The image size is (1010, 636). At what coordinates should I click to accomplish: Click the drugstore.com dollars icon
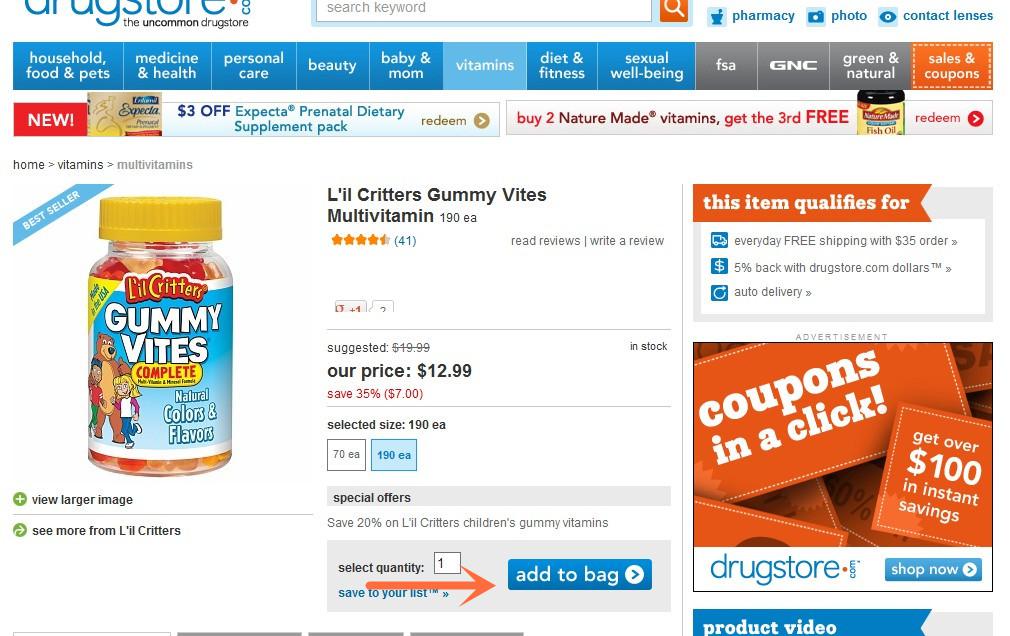(x=719, y=266)
